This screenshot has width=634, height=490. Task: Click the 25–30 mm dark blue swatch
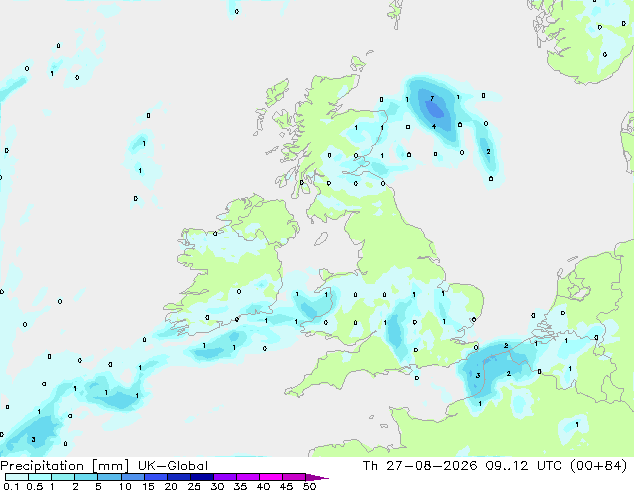(201, 477)
